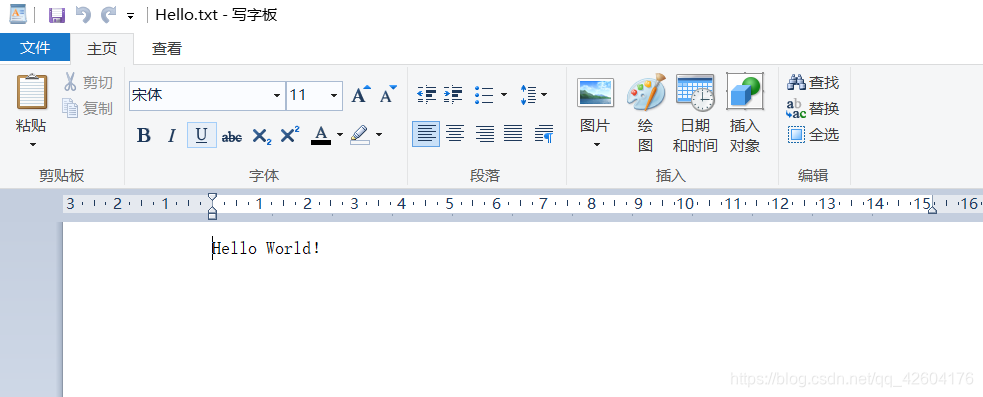
Task: Switch to the 主页 (Home) tab
Action: (x=102, y=48)
